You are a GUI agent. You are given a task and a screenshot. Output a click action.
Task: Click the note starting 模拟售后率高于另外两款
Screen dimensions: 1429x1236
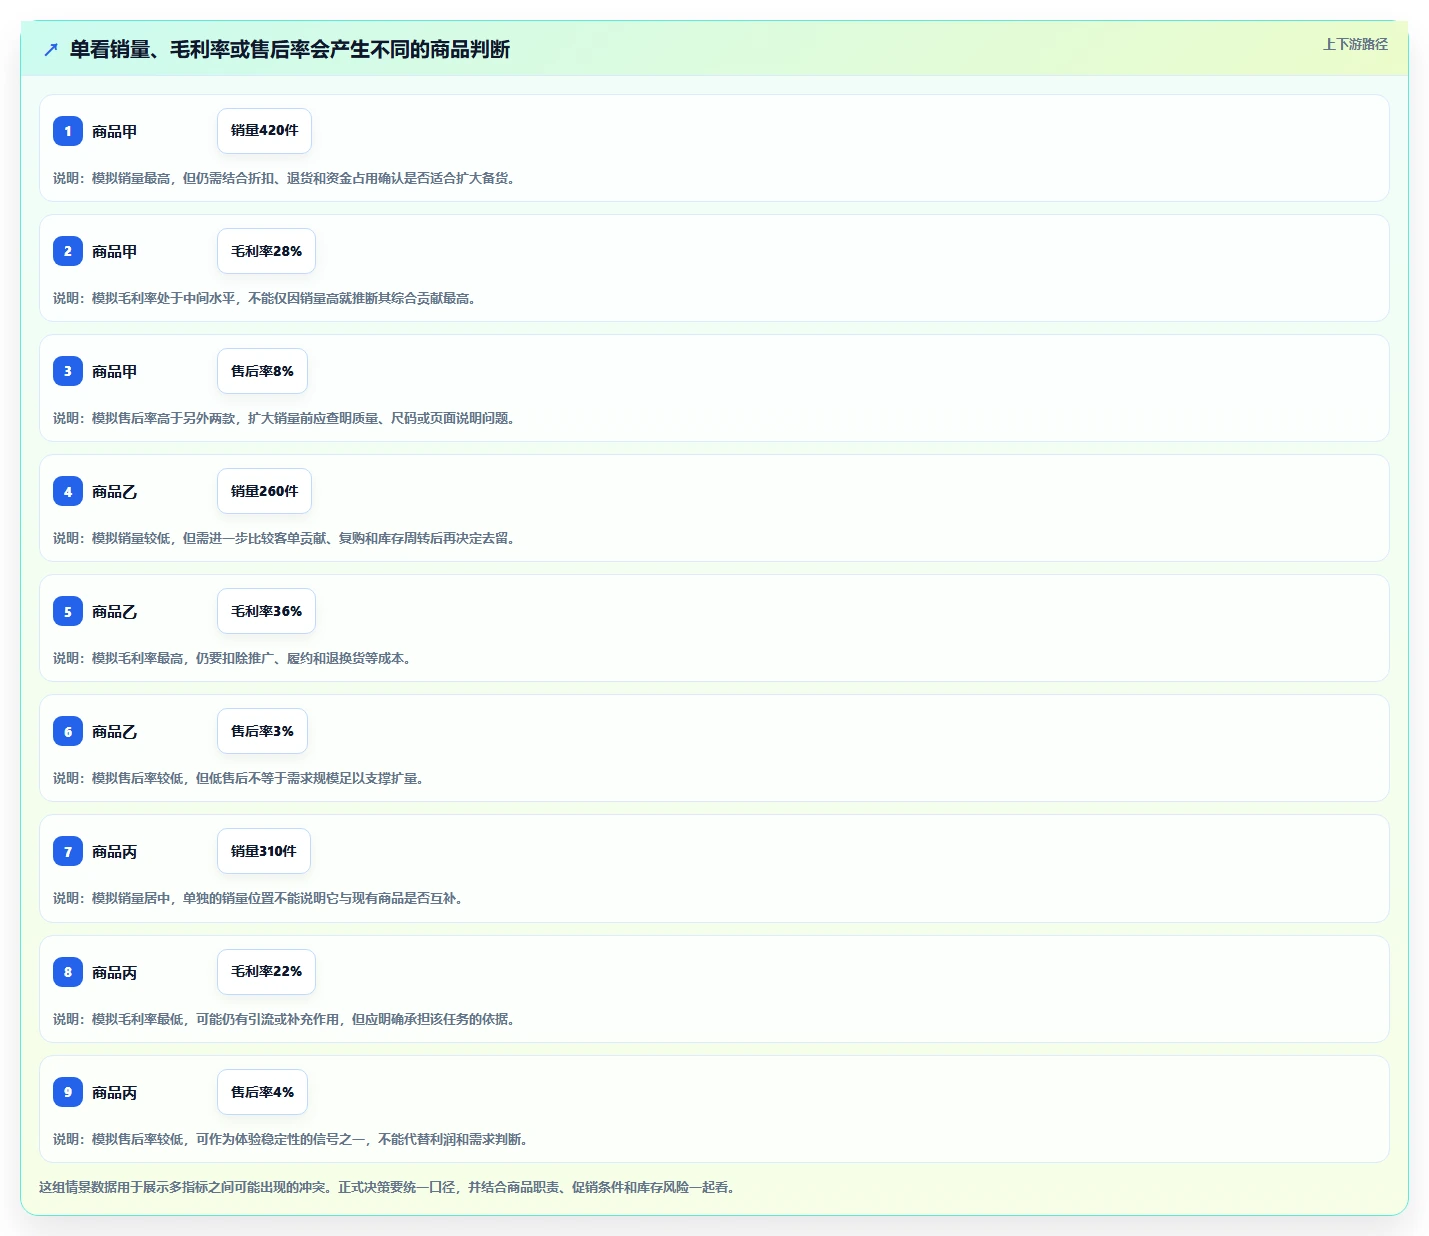pyautogui.click(x=285, y=418)
